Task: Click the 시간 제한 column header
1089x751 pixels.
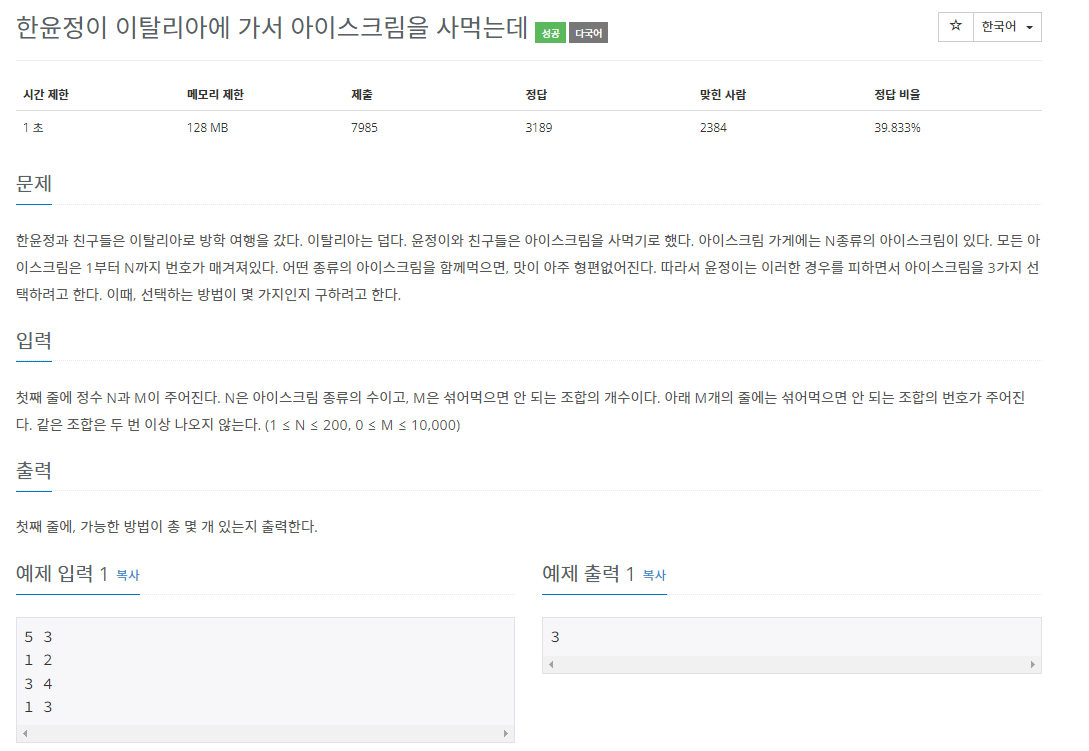Action: click(46, 94)
